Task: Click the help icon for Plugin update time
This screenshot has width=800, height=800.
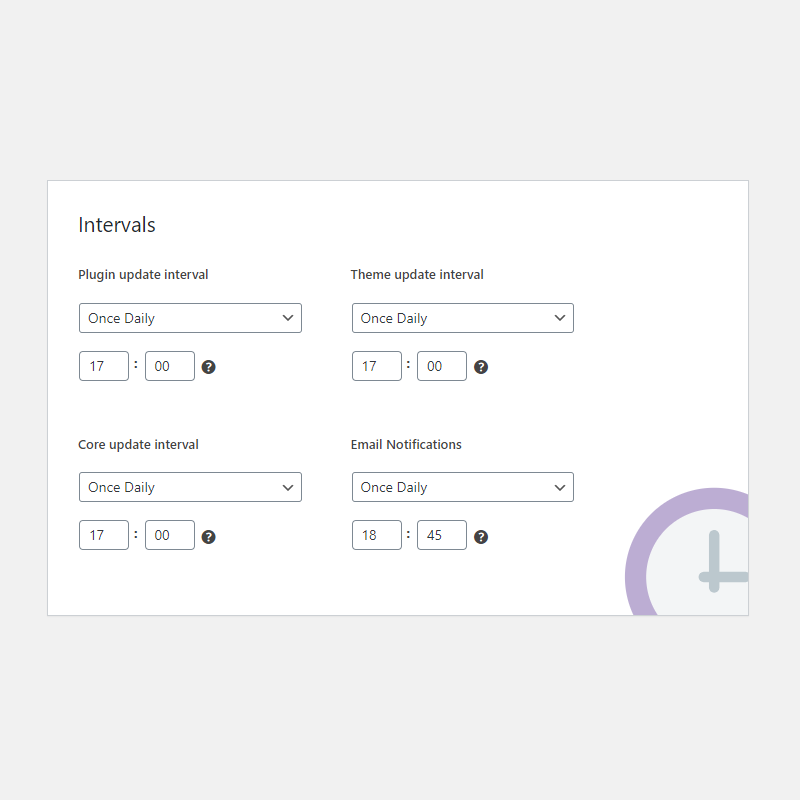Action: (x=208, y=367)
